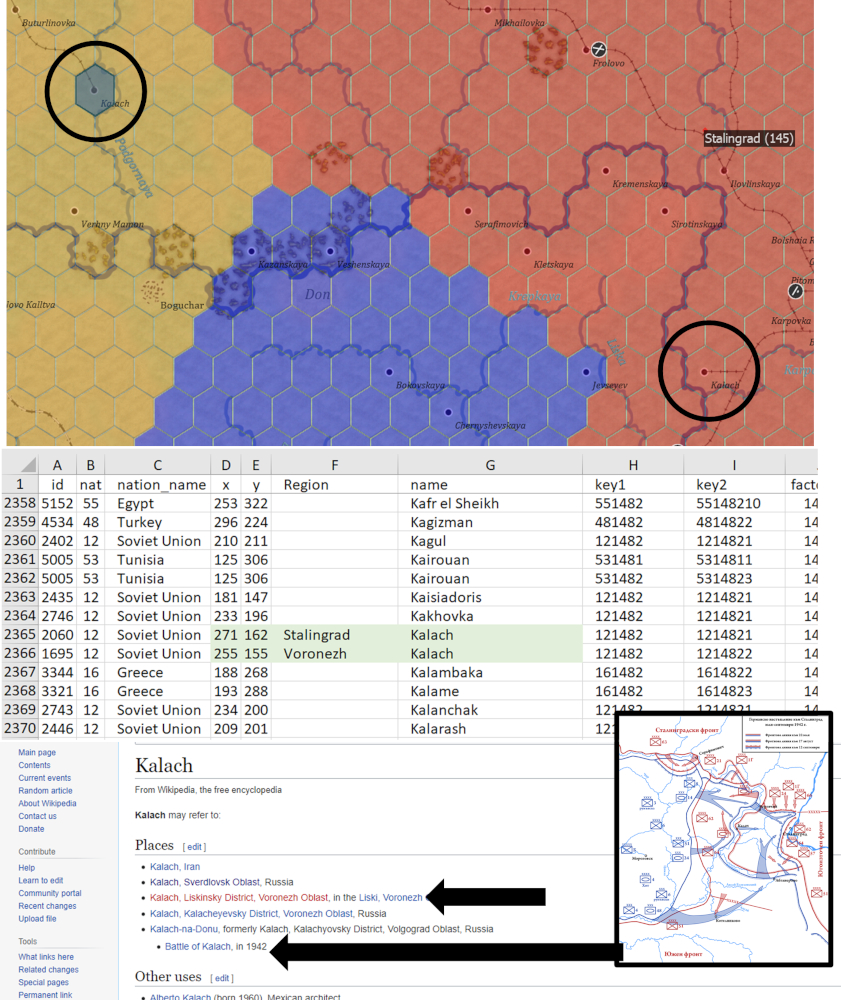Click the 'Kagizman' name cell

(490, 522)
